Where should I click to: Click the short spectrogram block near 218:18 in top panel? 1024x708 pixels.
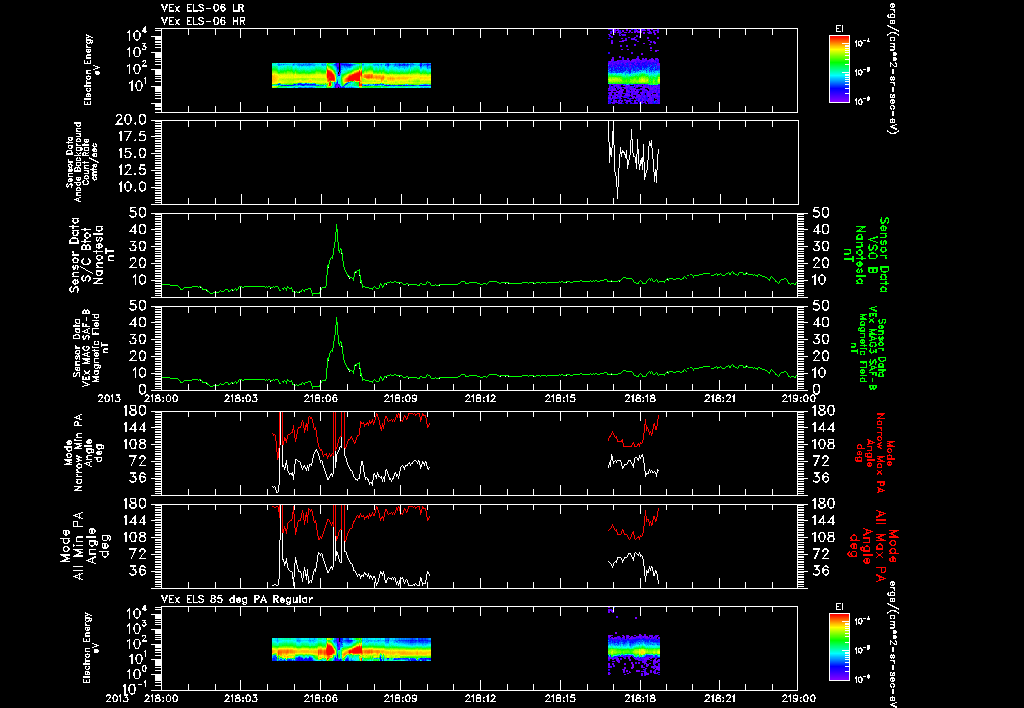[x=634, y=67]
